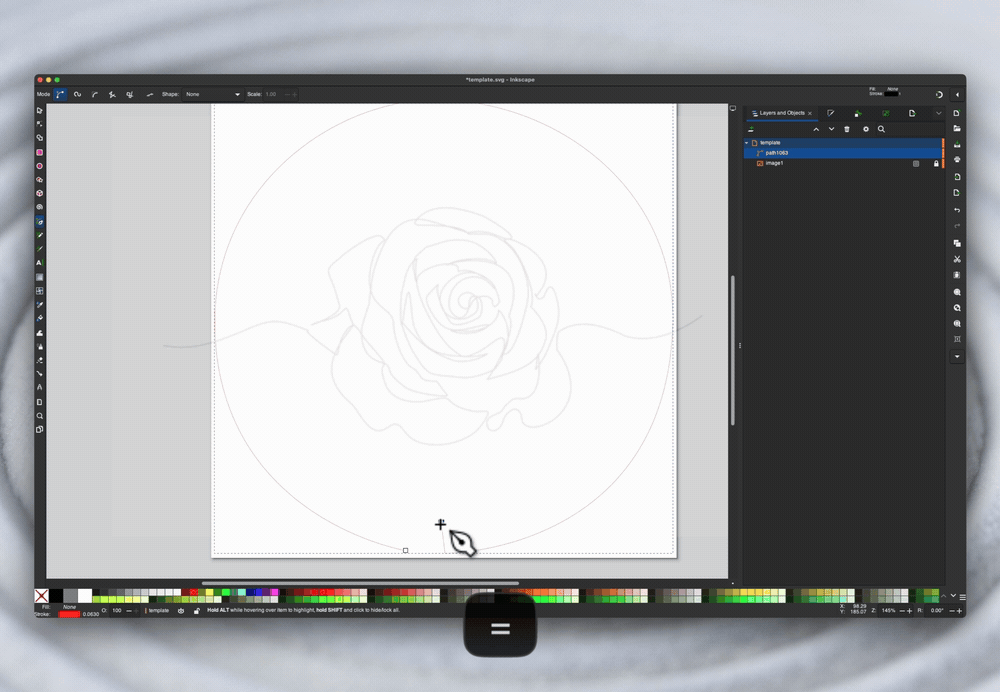
Task: Select the Dropper color picker tool
Action: click(x=40, y=305)
